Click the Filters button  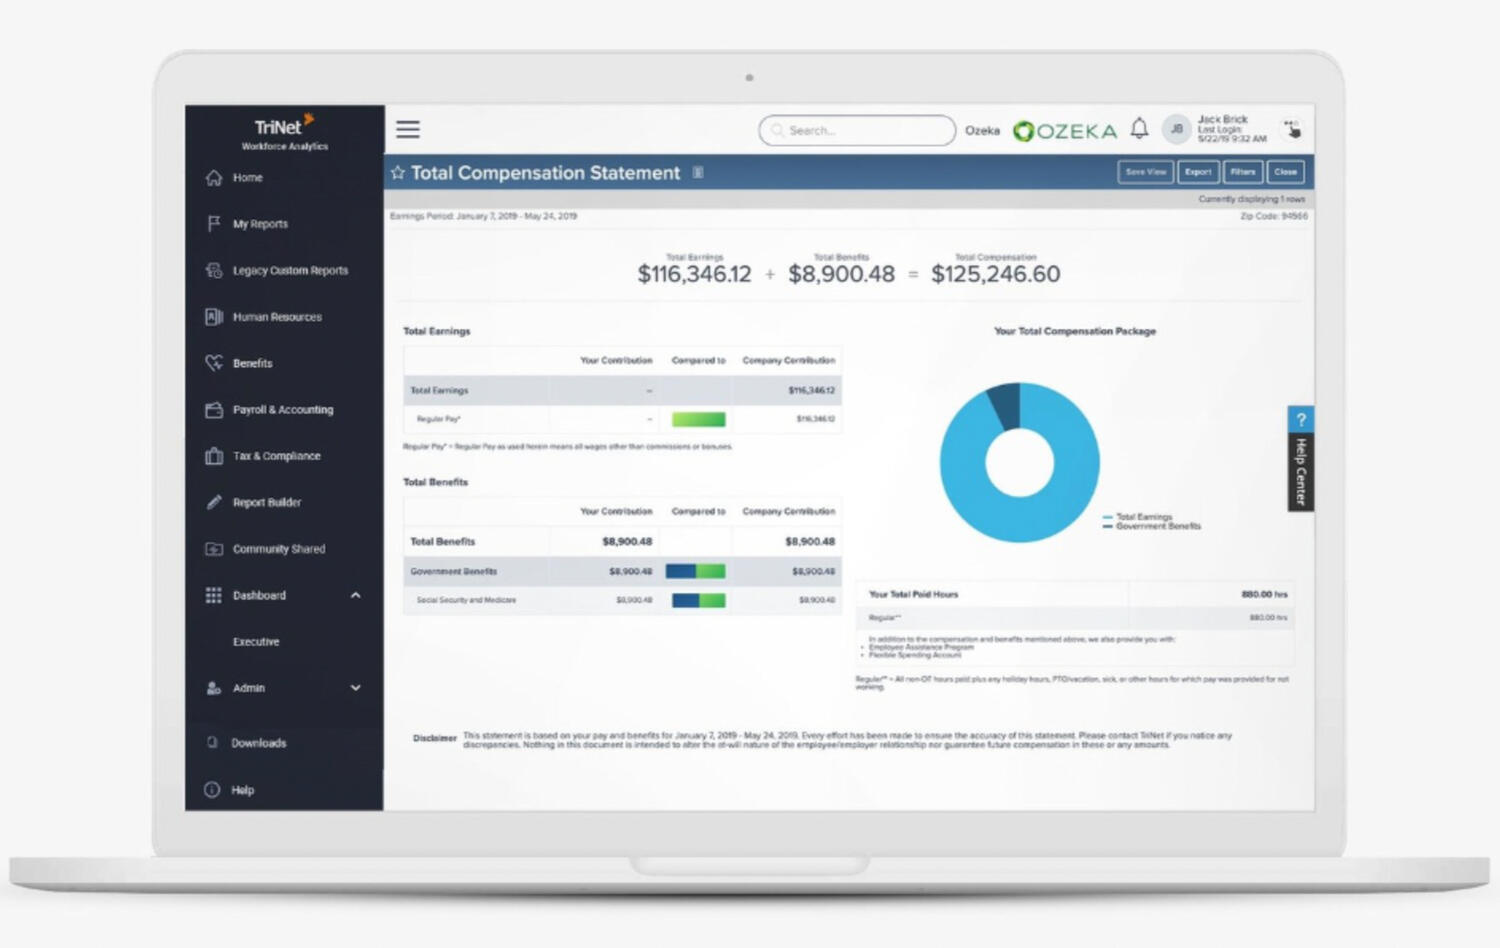point(1242,172)
